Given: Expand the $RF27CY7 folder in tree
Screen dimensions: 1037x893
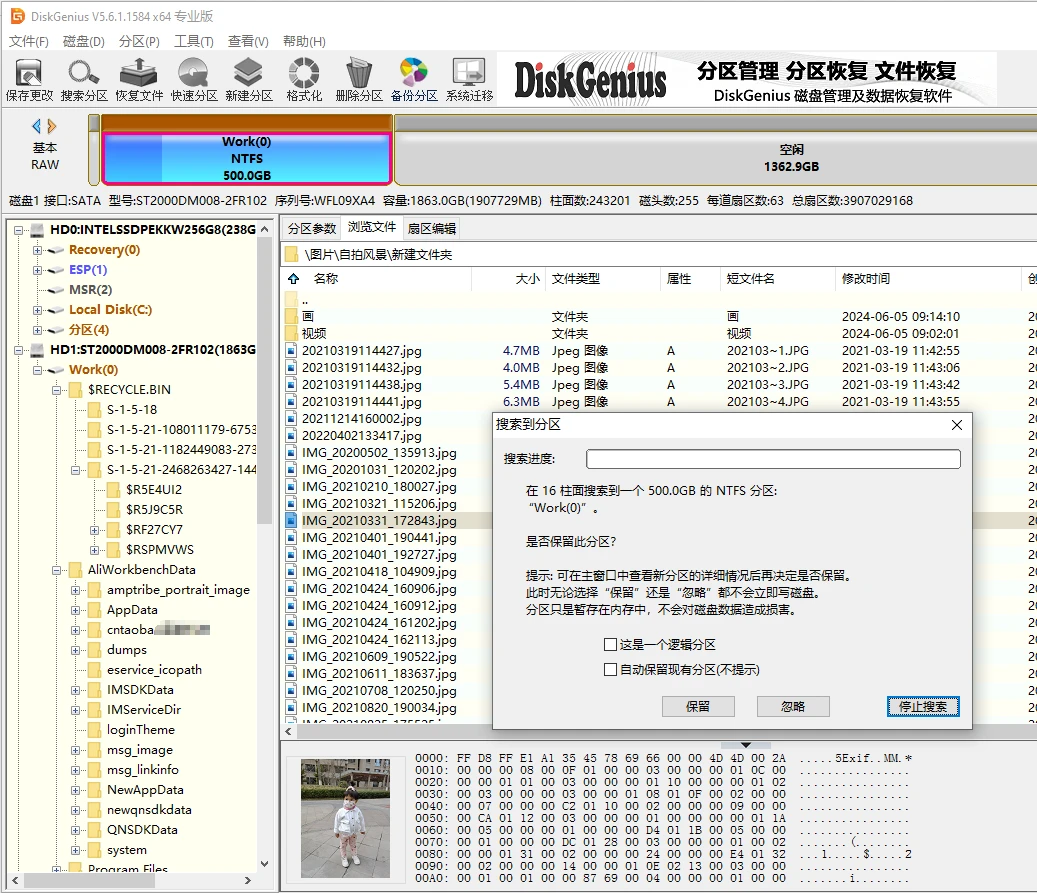Looking at the screenshot, I should point(95,530).
